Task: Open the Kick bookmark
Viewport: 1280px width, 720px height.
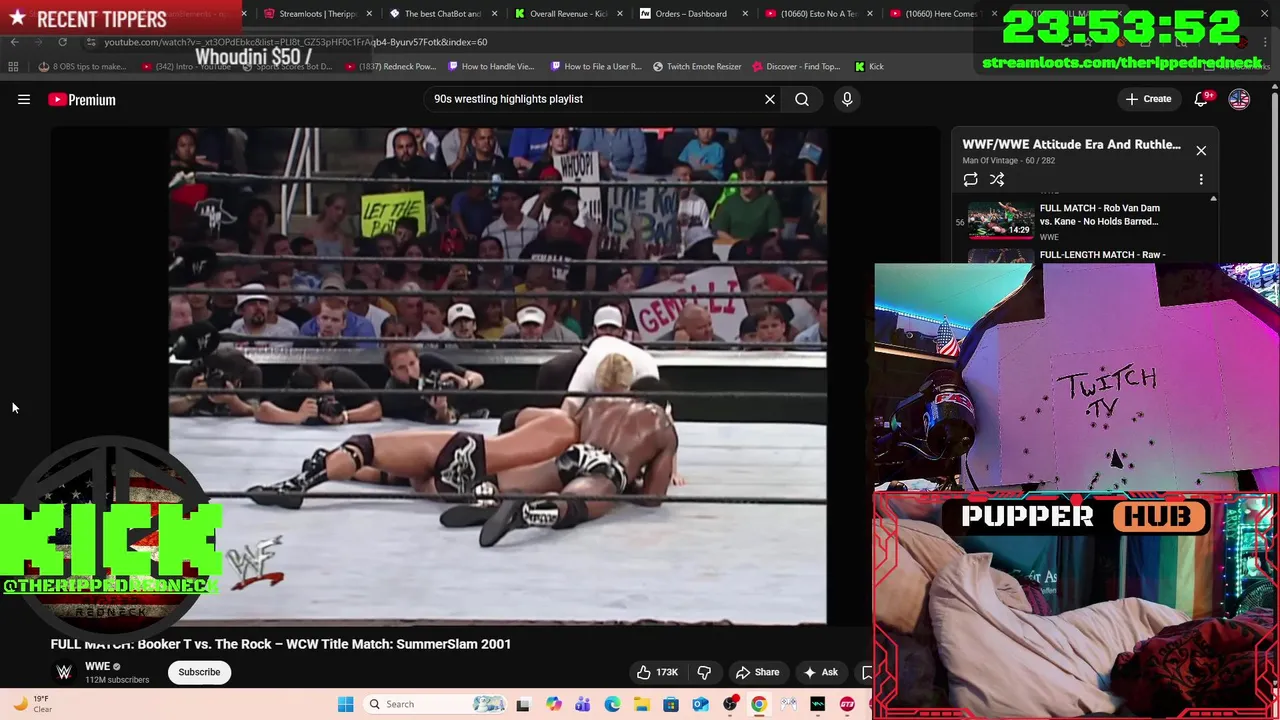Action: tap(869, 67)
